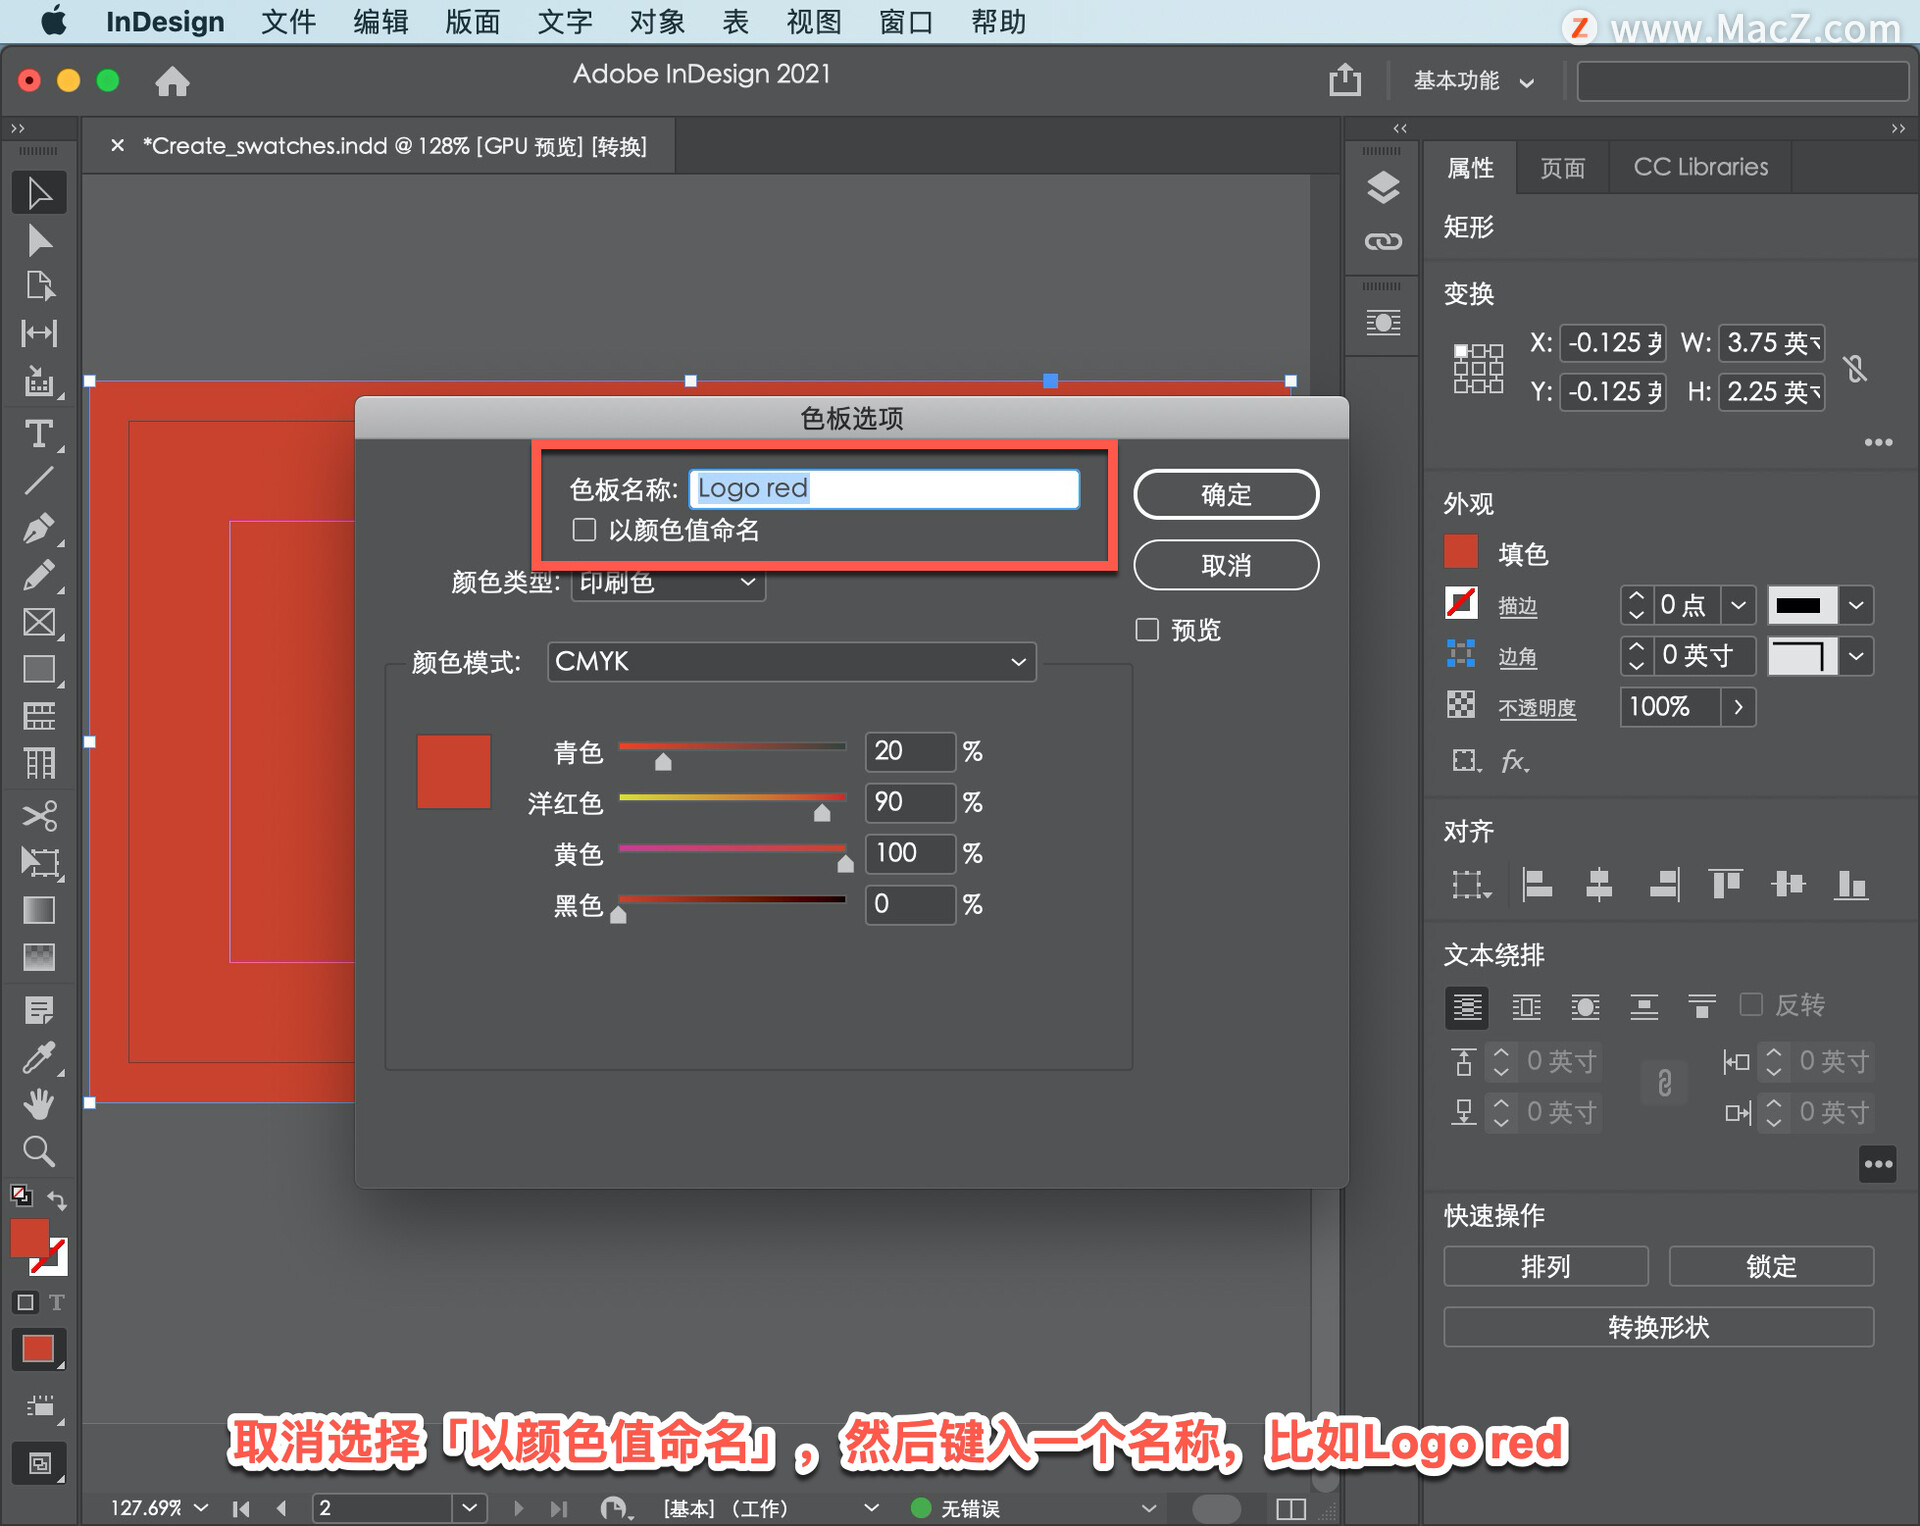Toggle the 预览 checkbox
The height and width of the screenshot is (1526, 1920).
[x=1147, y=630]
